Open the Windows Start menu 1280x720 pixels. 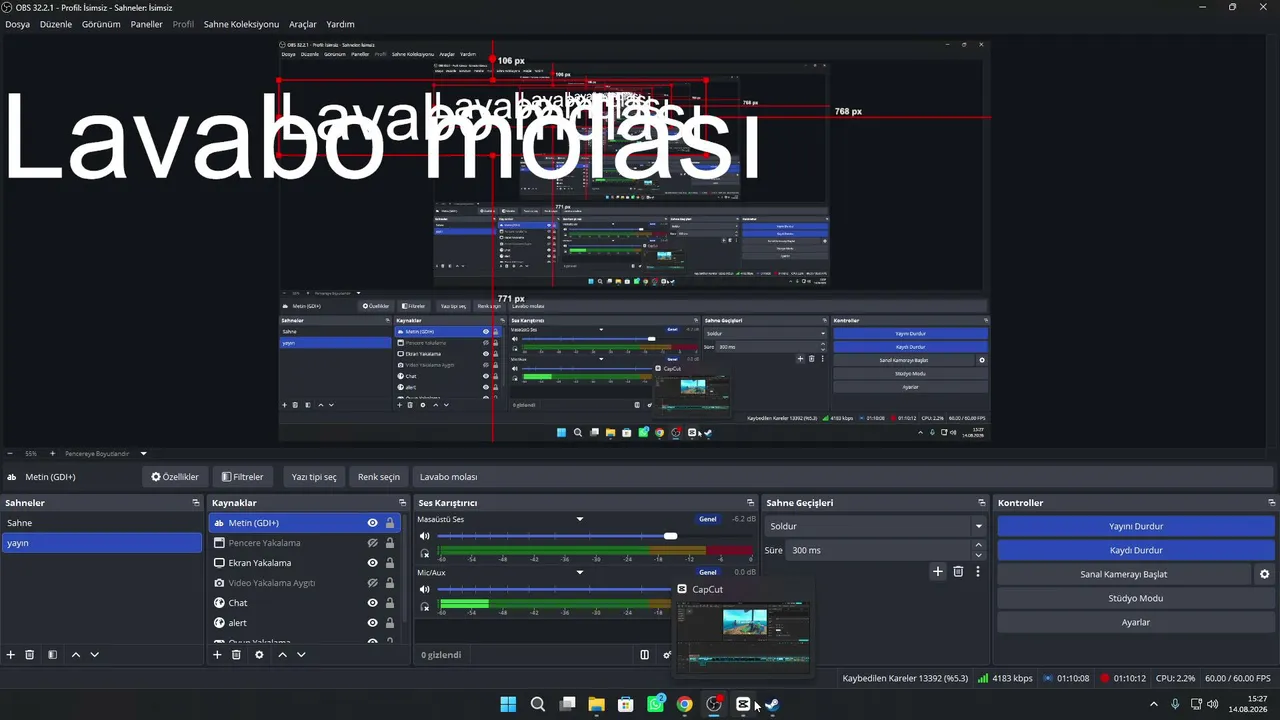point(508,704)
